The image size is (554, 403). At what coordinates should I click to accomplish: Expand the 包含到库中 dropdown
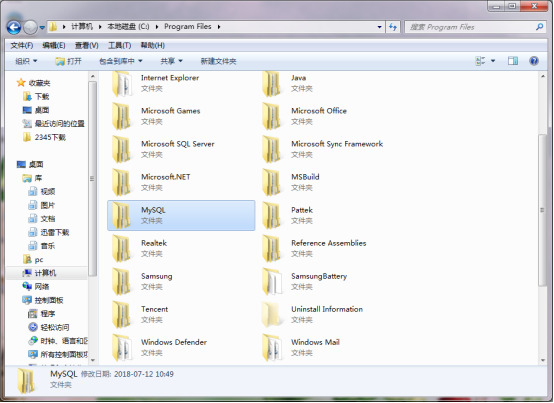click(x=120, y=61)
